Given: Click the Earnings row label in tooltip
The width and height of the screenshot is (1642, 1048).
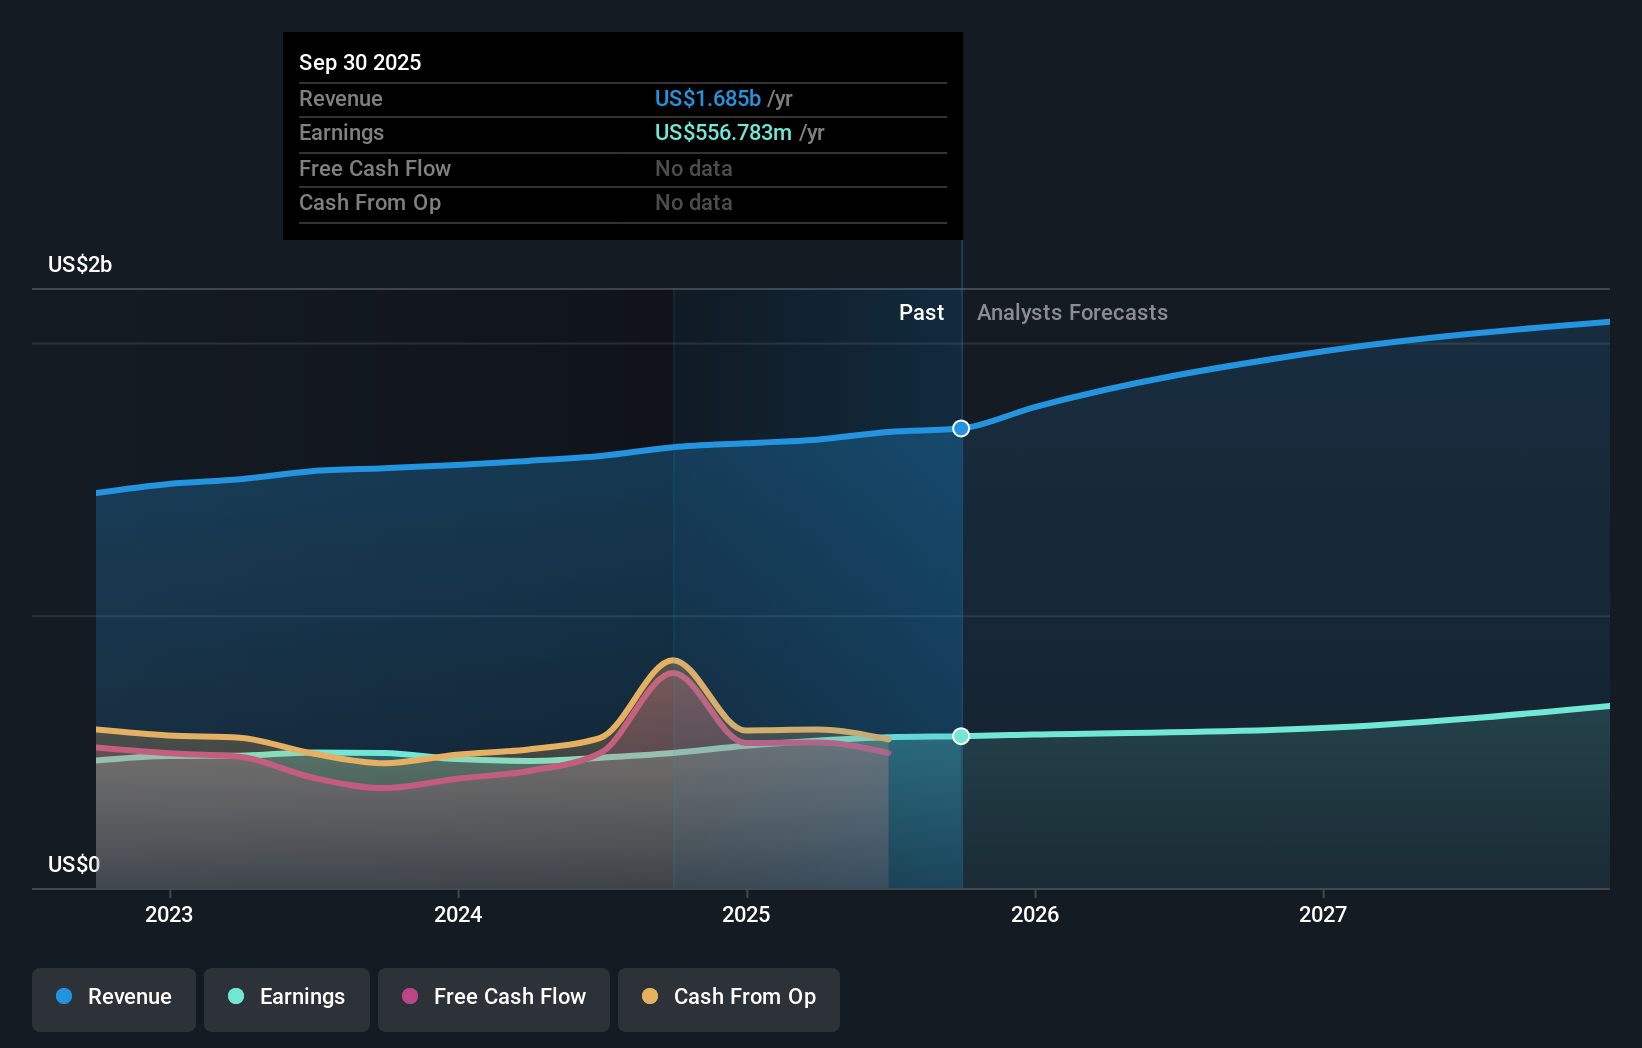Looking at the screenshot, I should coord(341,132).
